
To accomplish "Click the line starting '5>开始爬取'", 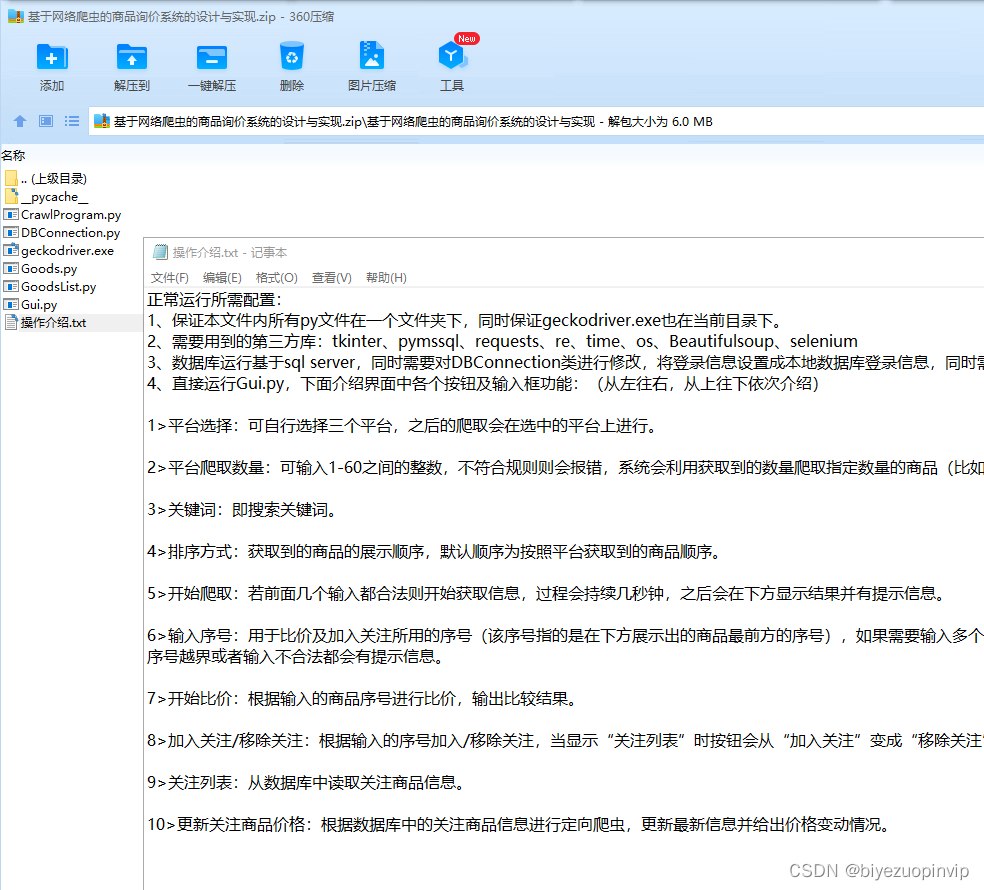I will tap(548, 593).
